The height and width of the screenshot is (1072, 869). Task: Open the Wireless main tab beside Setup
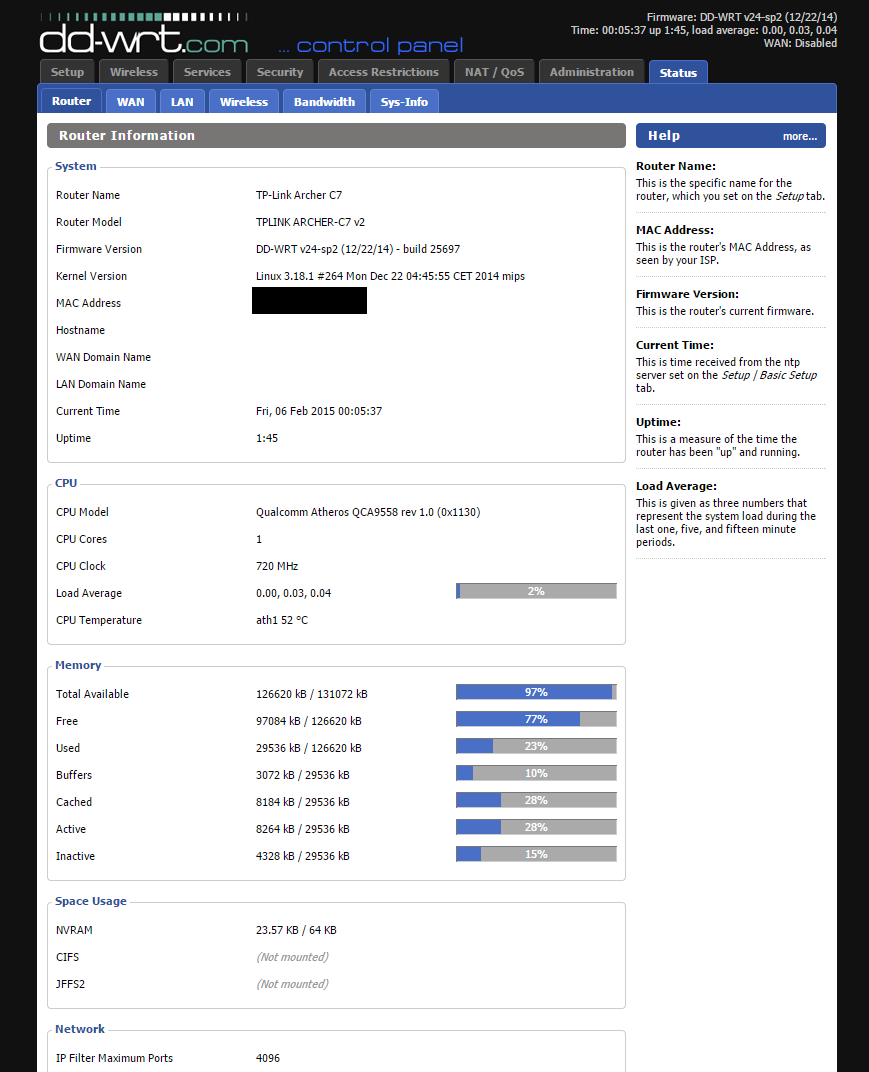click(133, 72)
